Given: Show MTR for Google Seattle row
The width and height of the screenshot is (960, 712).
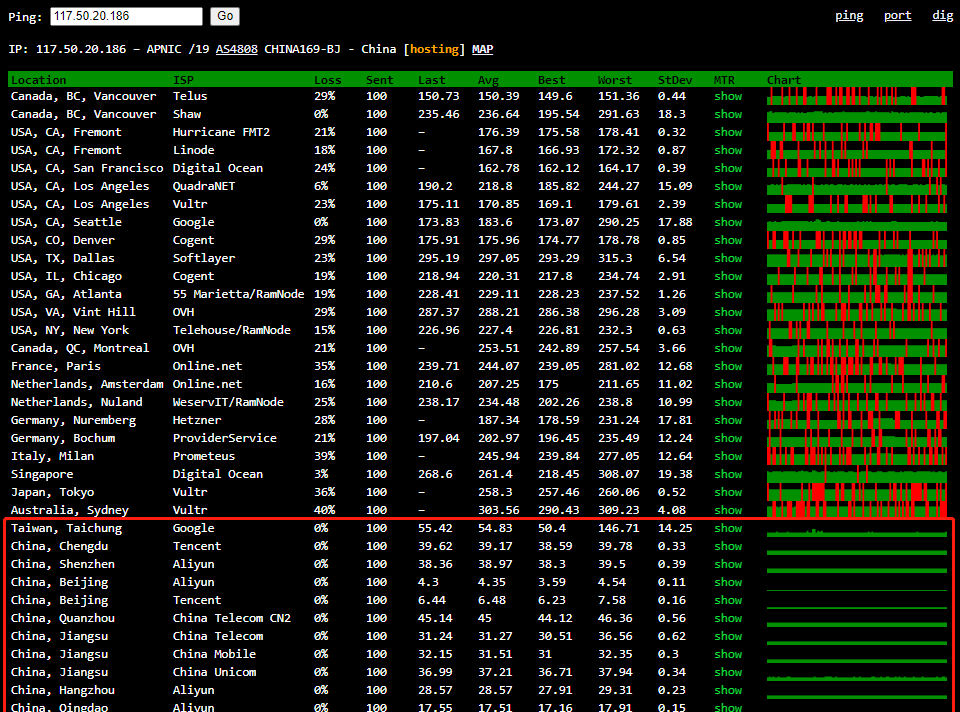Looking at the screenshot, I should (x=728, y=222).
